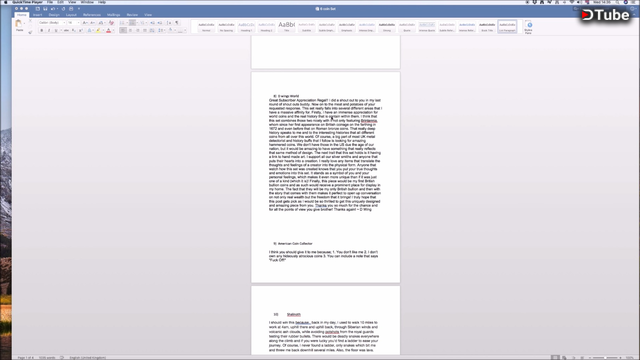This screenshot has width=640, height=360.
Task: Apply superscript formatting
Action: [x=81, y=31]
